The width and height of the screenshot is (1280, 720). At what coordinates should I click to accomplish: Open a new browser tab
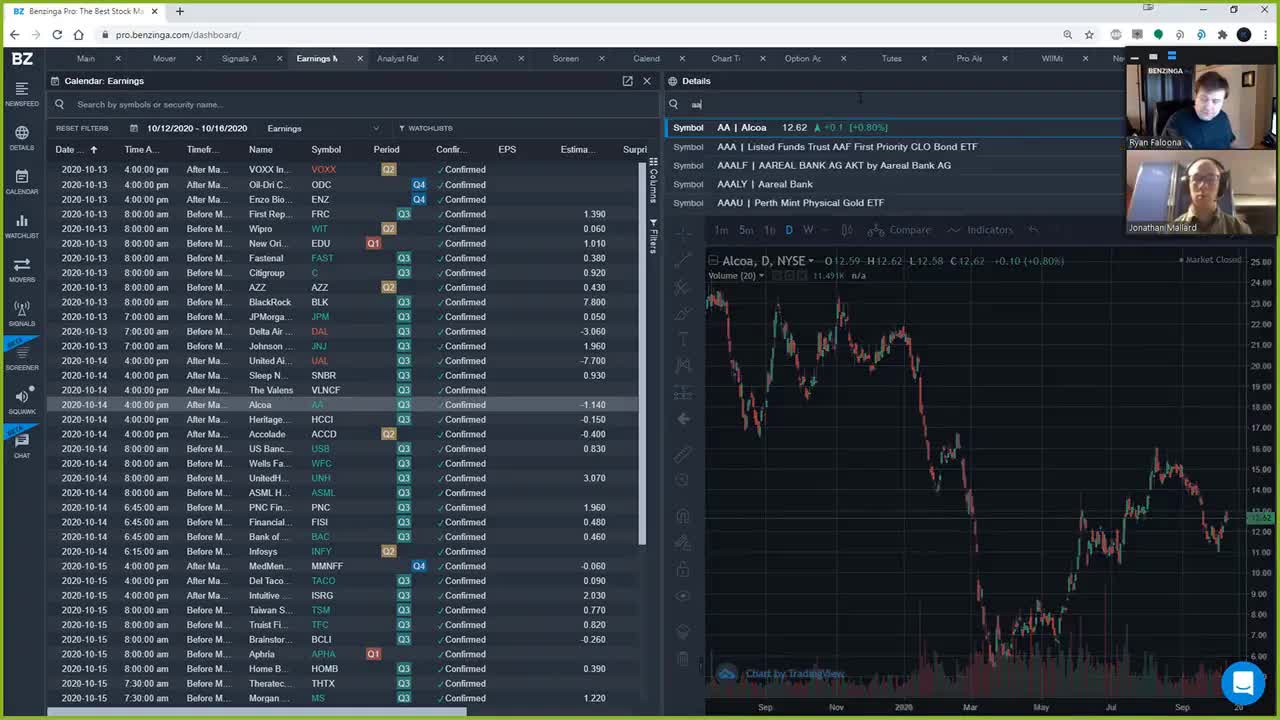[x=180, y=11]
